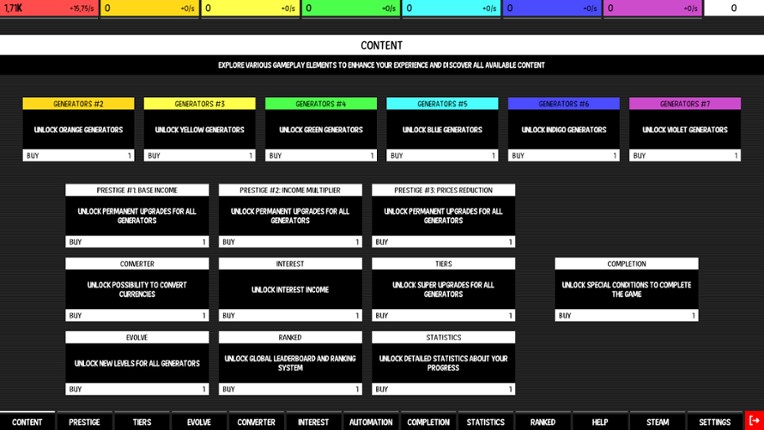Buy the Tiers unlock
The height and width of the screenshot is (430, 764).
(x=443, y=315)
